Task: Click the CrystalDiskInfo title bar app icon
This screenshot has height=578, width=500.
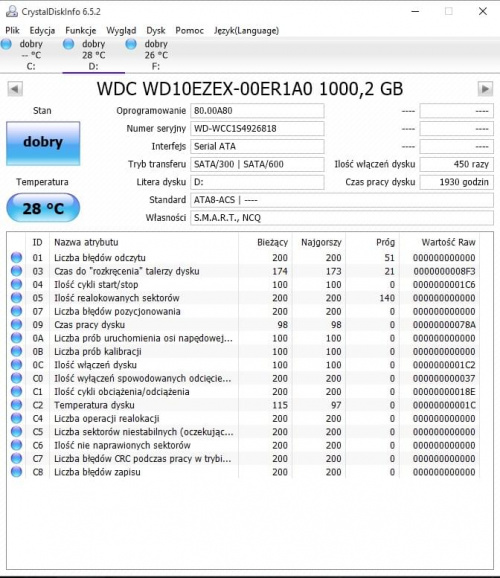Action: (x=12, y=11)
